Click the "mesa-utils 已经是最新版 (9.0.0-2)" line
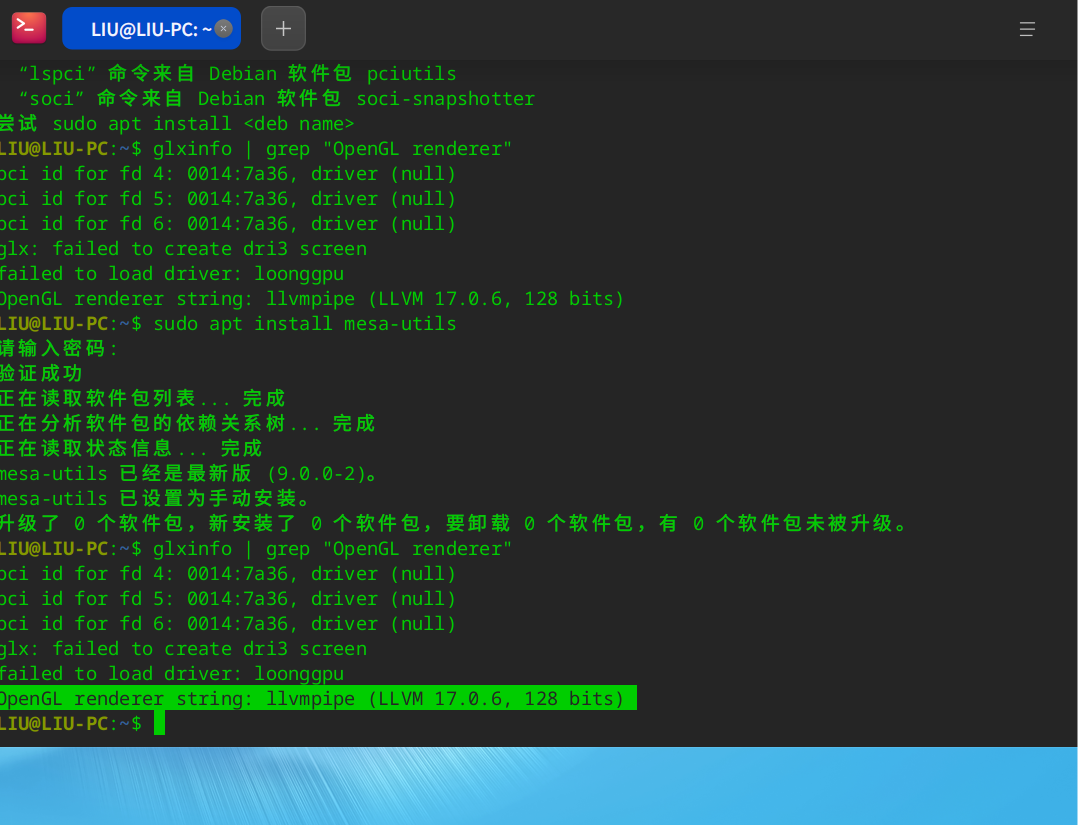 (188, 474)
